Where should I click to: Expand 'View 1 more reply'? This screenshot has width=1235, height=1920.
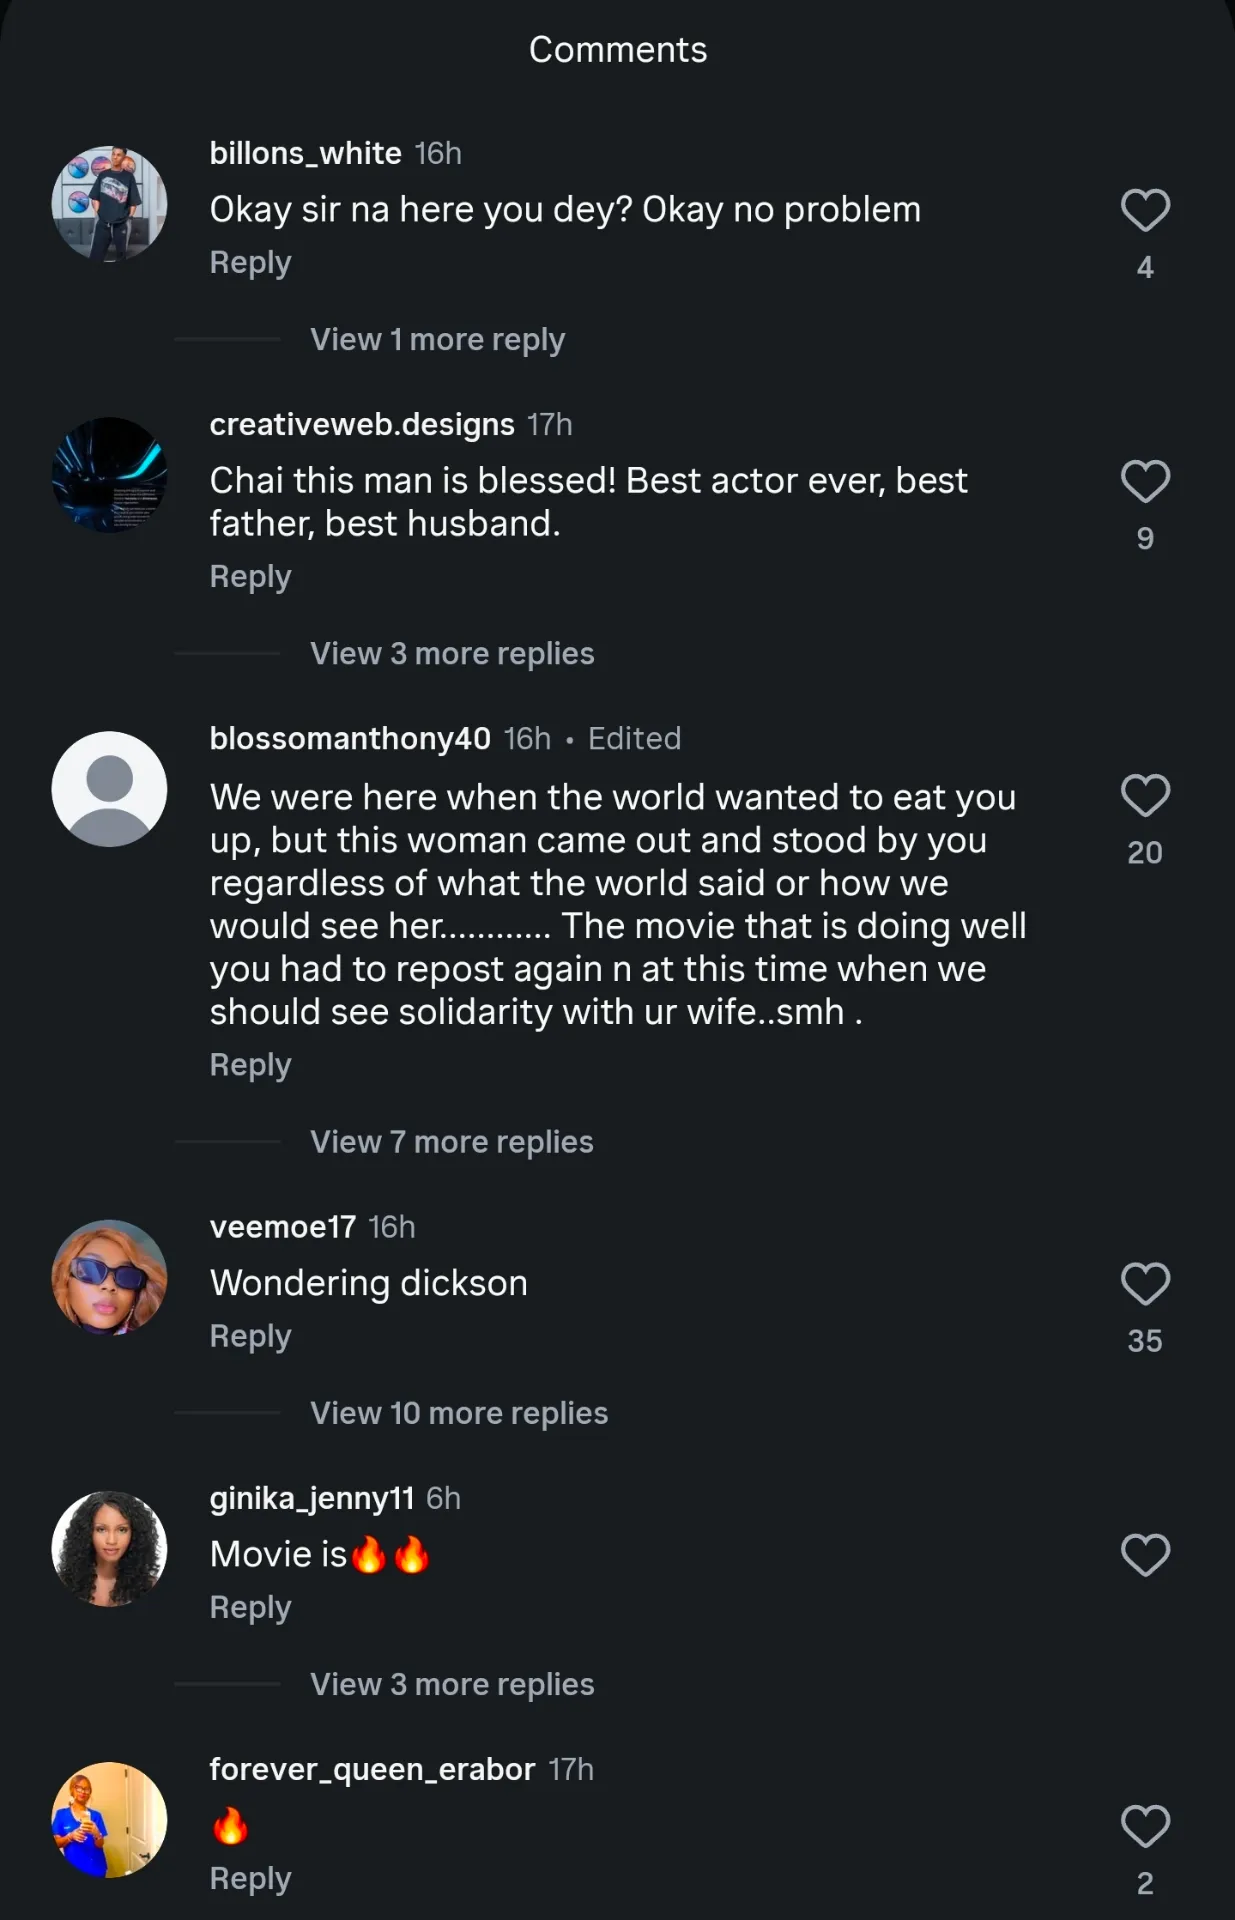point(437,340)
